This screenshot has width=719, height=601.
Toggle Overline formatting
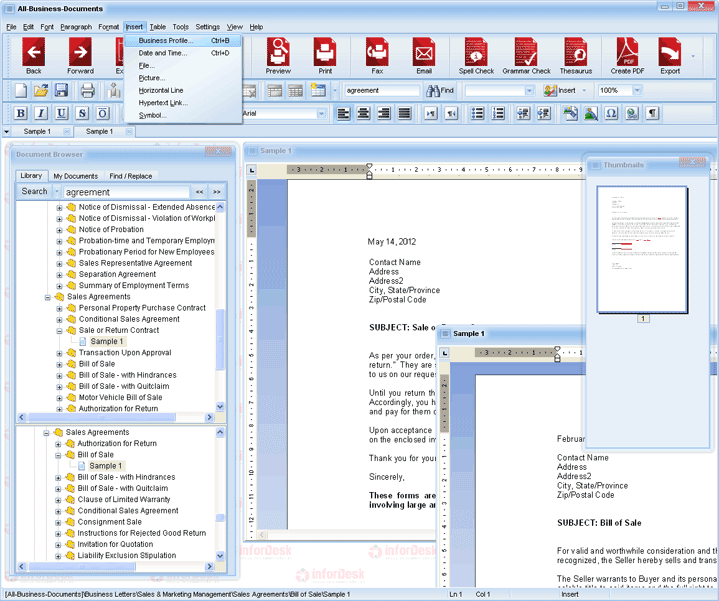coord(103,113)
